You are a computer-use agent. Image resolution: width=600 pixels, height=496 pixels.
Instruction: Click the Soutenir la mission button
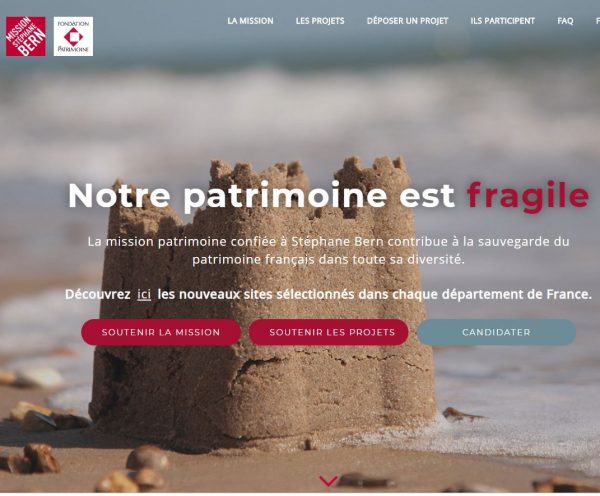161,332
